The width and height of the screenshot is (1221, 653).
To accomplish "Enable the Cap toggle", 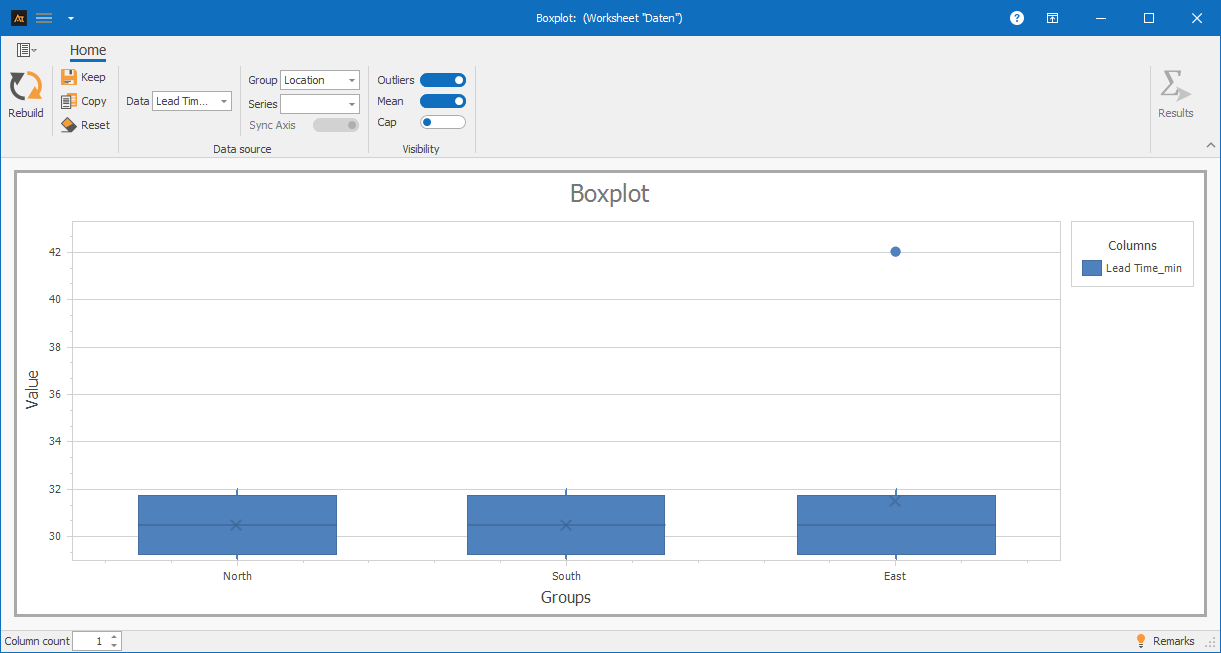I will [443, 122].
